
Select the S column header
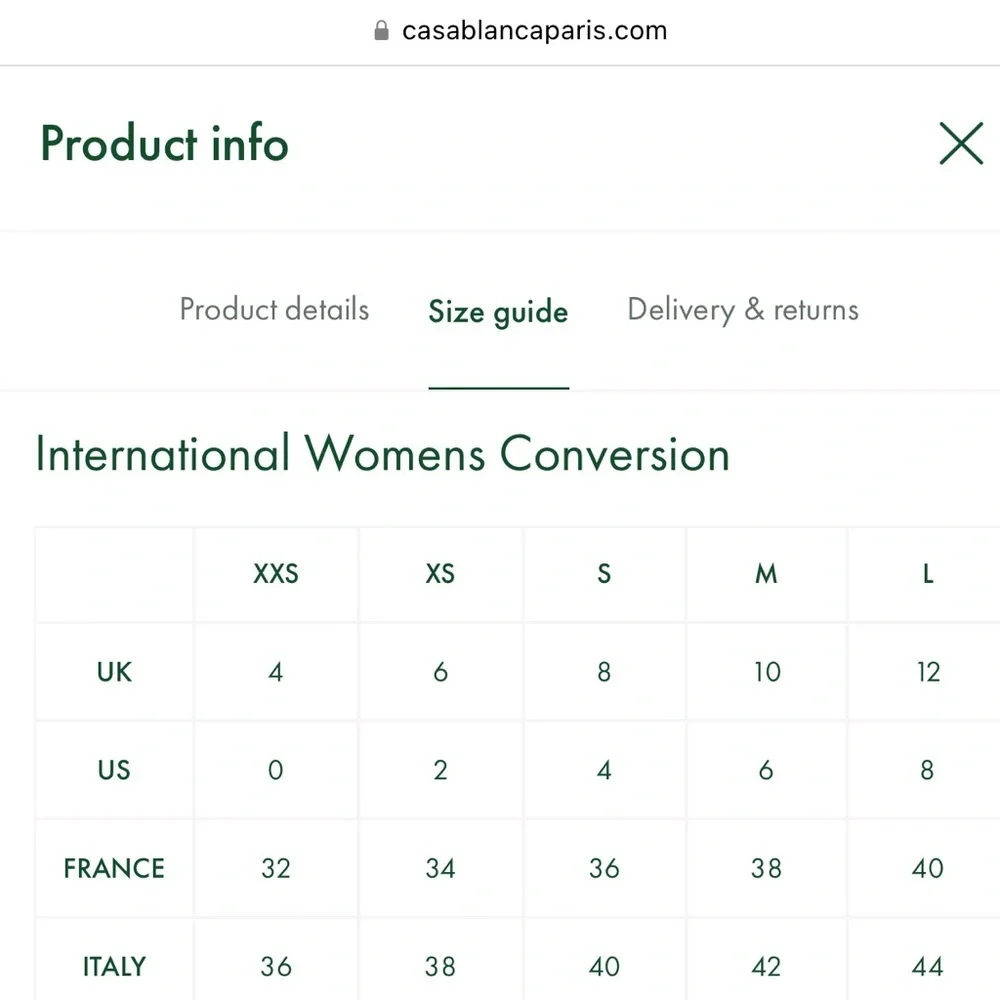604,574
